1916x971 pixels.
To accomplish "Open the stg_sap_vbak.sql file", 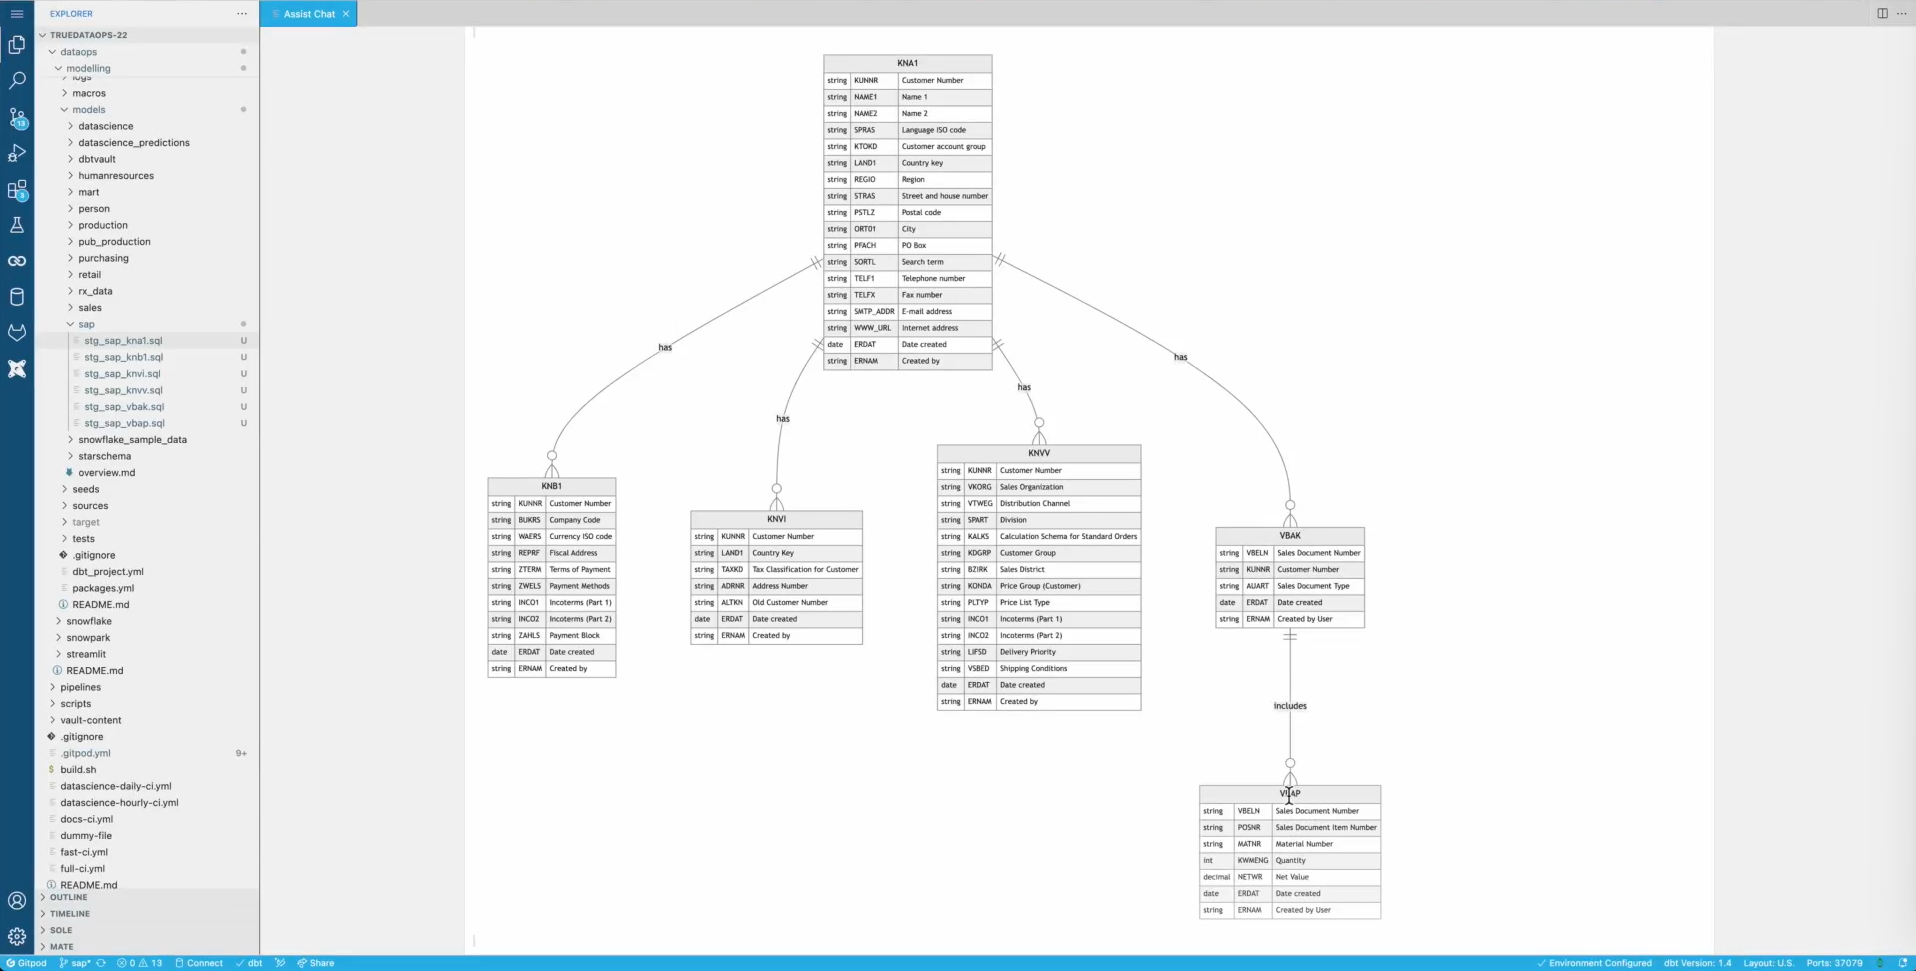I will pyautogui.click(x=122, y=407).
